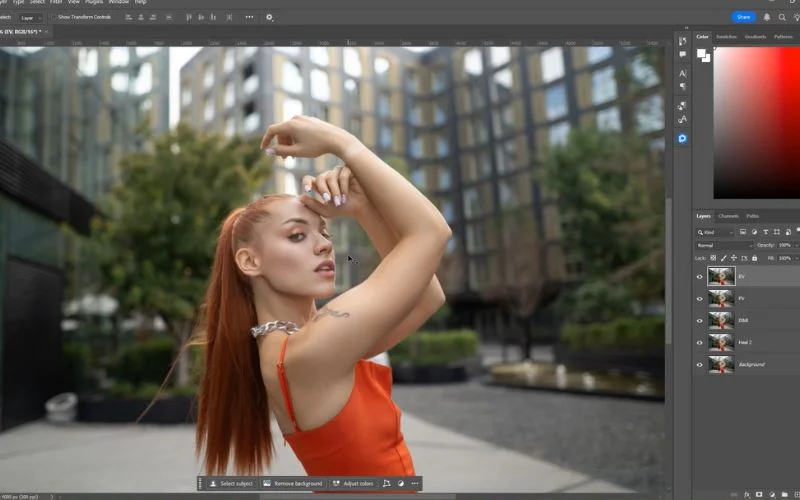Open the Character panel icon

683,73
